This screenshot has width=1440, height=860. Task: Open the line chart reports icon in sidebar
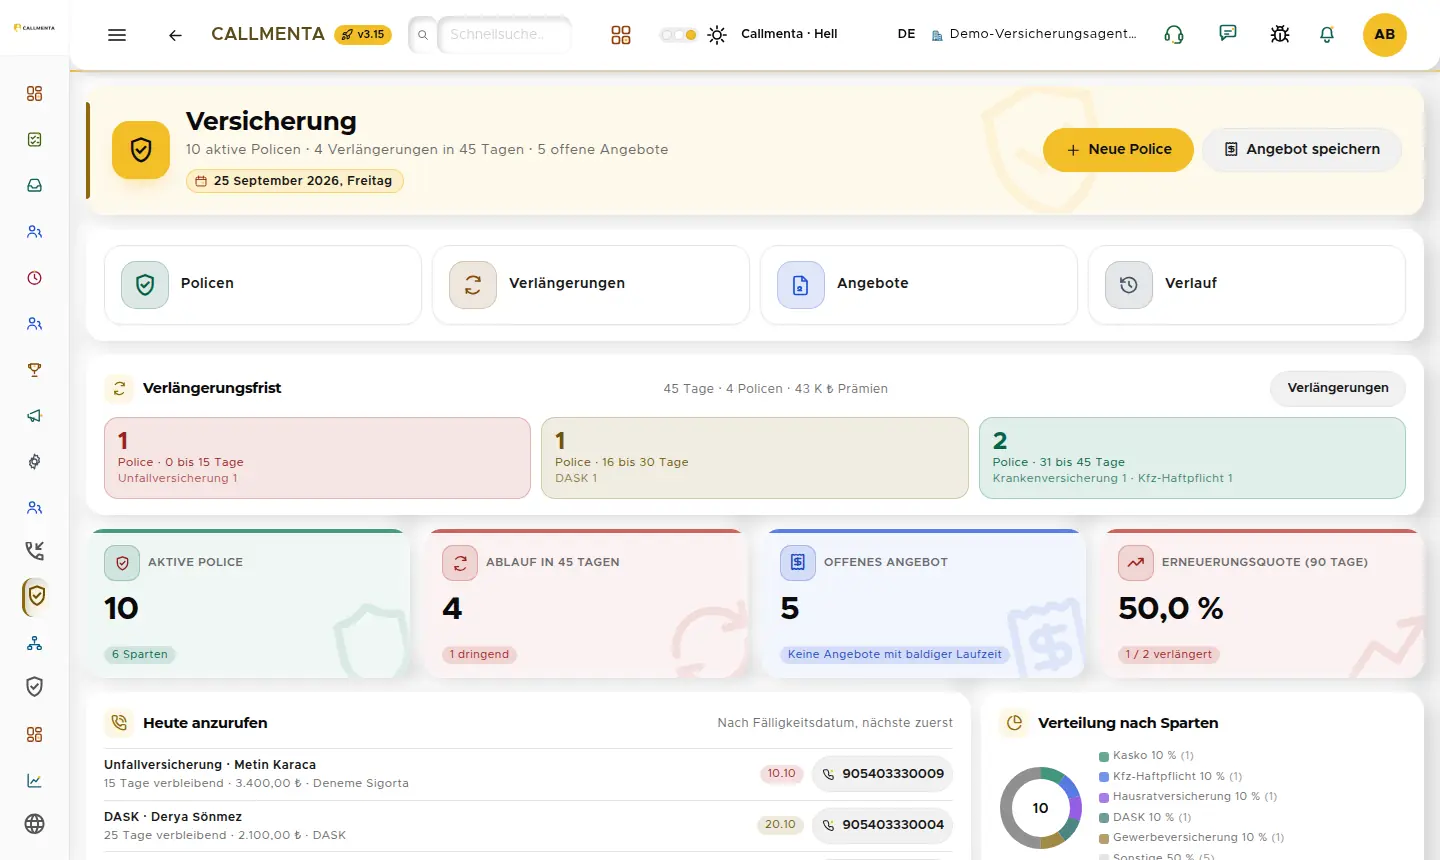click(35, 781)
